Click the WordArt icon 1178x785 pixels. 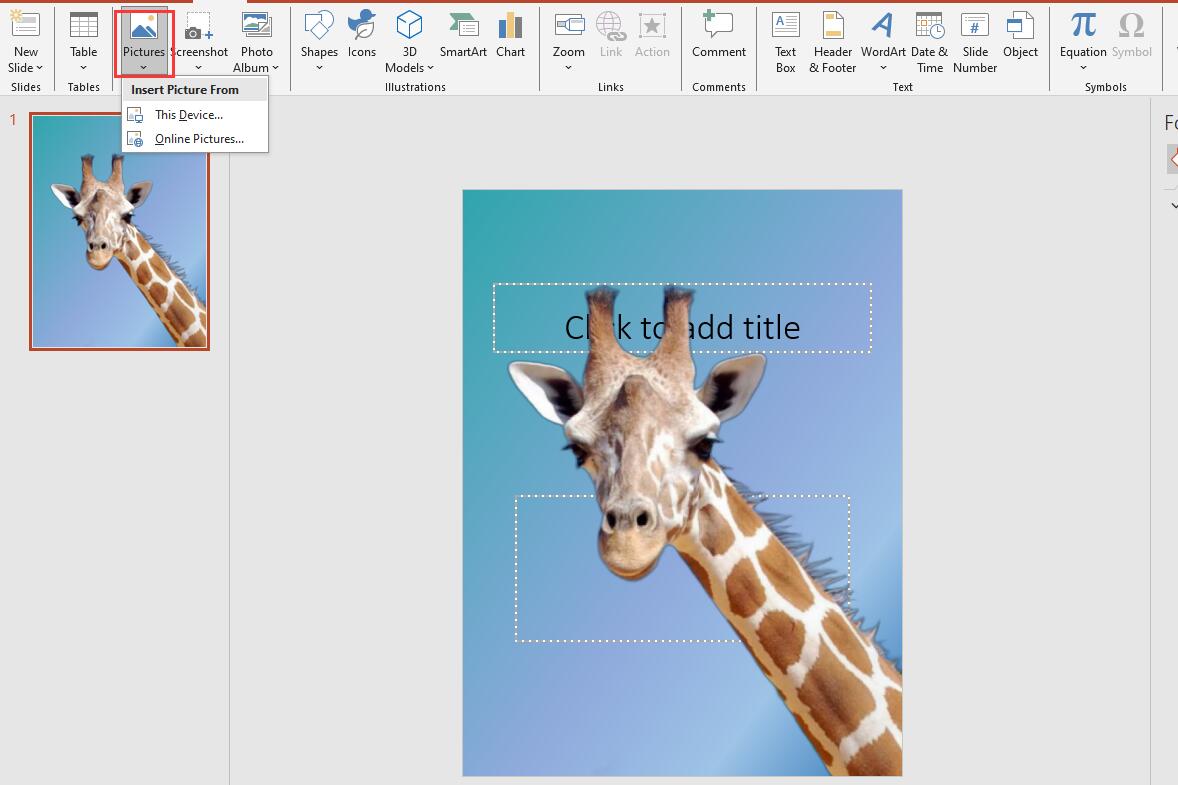[883, 25]
